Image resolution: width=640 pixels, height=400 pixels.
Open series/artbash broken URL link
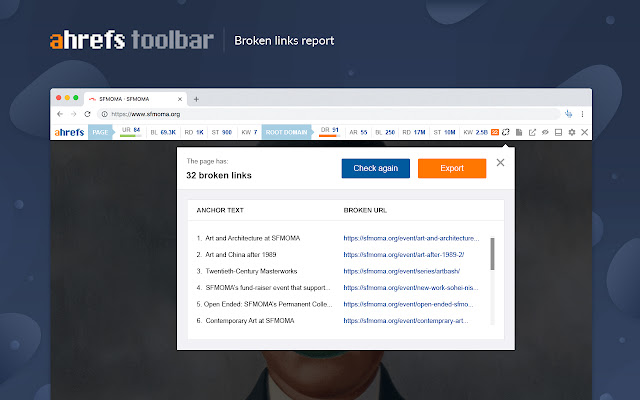pyautogui.click(x=402, y=271)
